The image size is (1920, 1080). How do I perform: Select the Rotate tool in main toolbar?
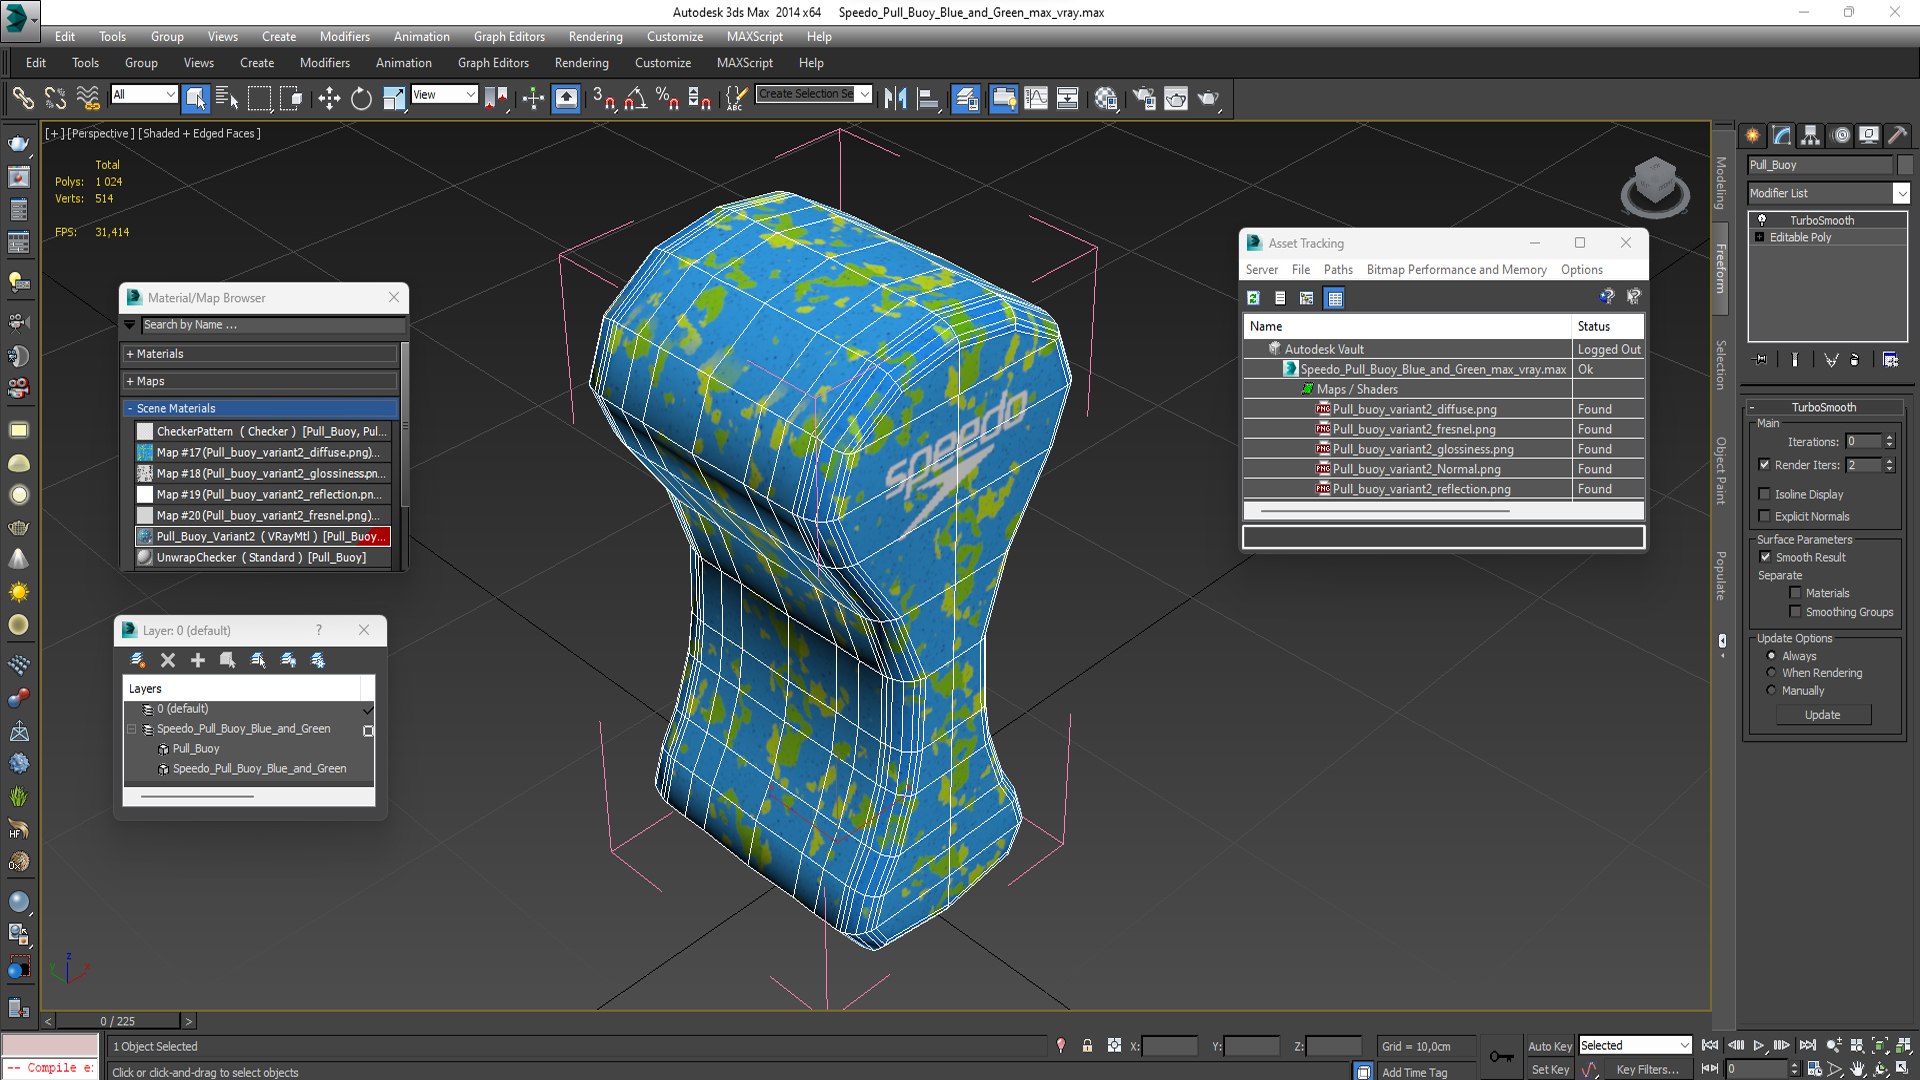point(361,98)
